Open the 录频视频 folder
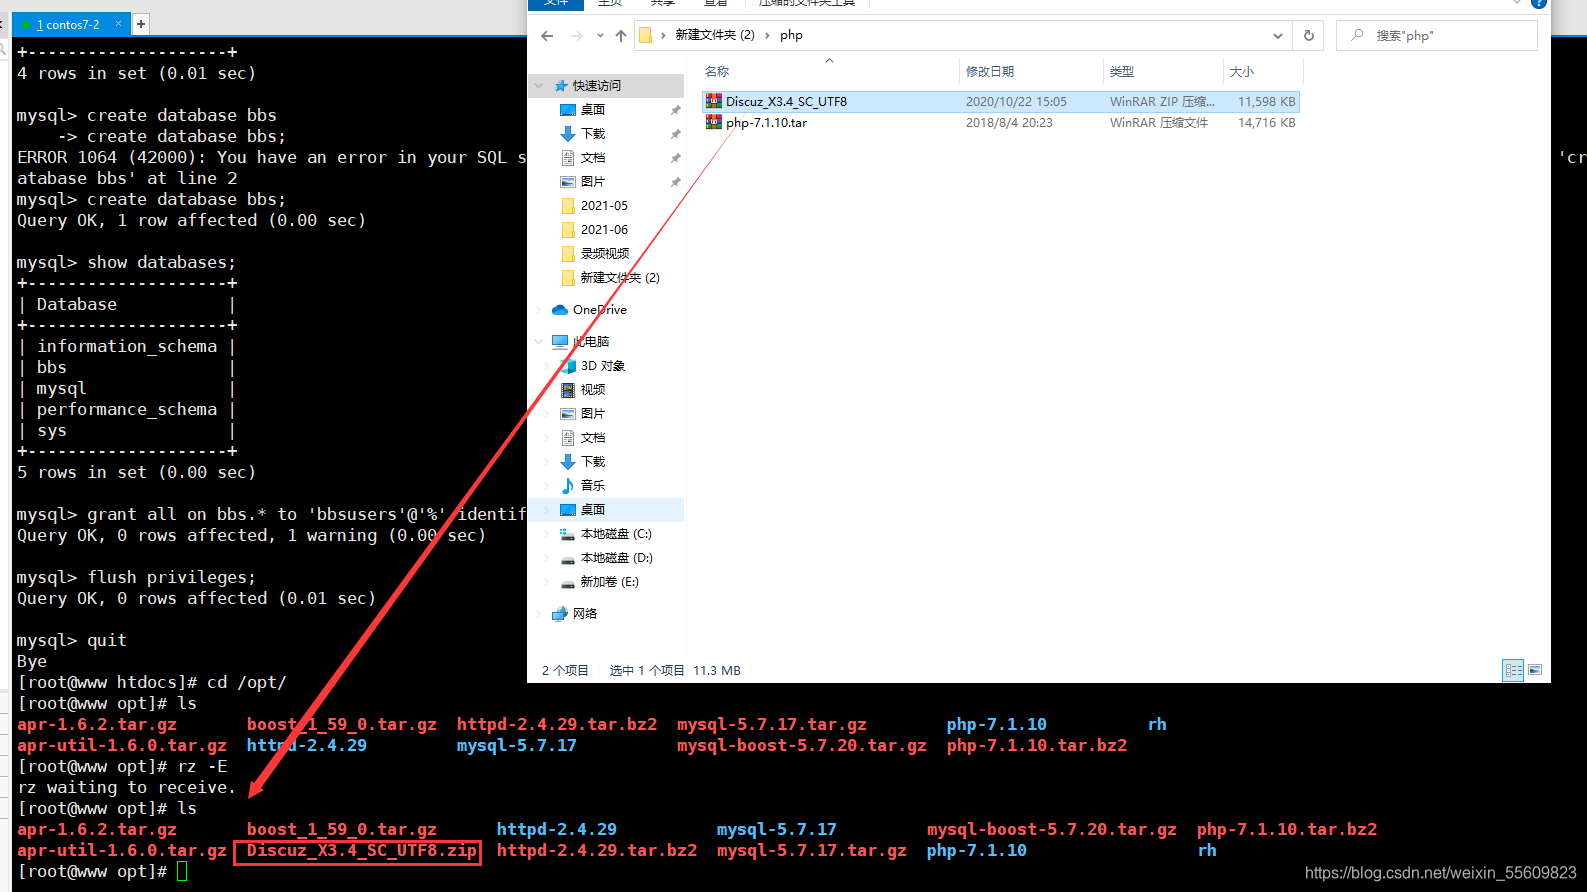 tap(605, 254)
